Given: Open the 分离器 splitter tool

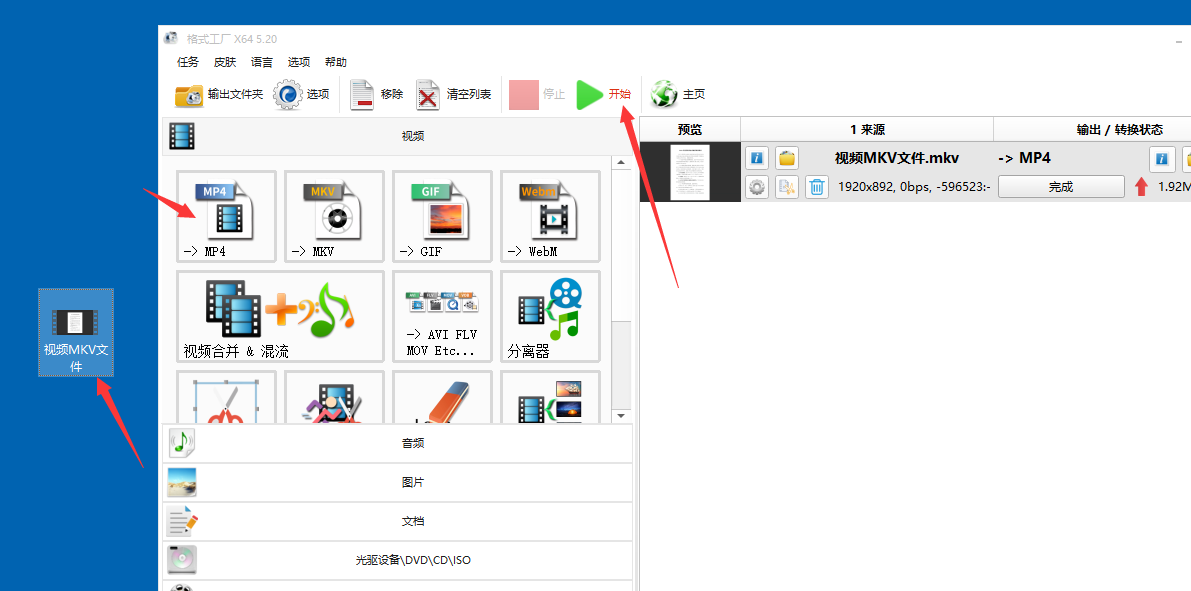Looking at the screenshot, I should [x=550, y=316].
